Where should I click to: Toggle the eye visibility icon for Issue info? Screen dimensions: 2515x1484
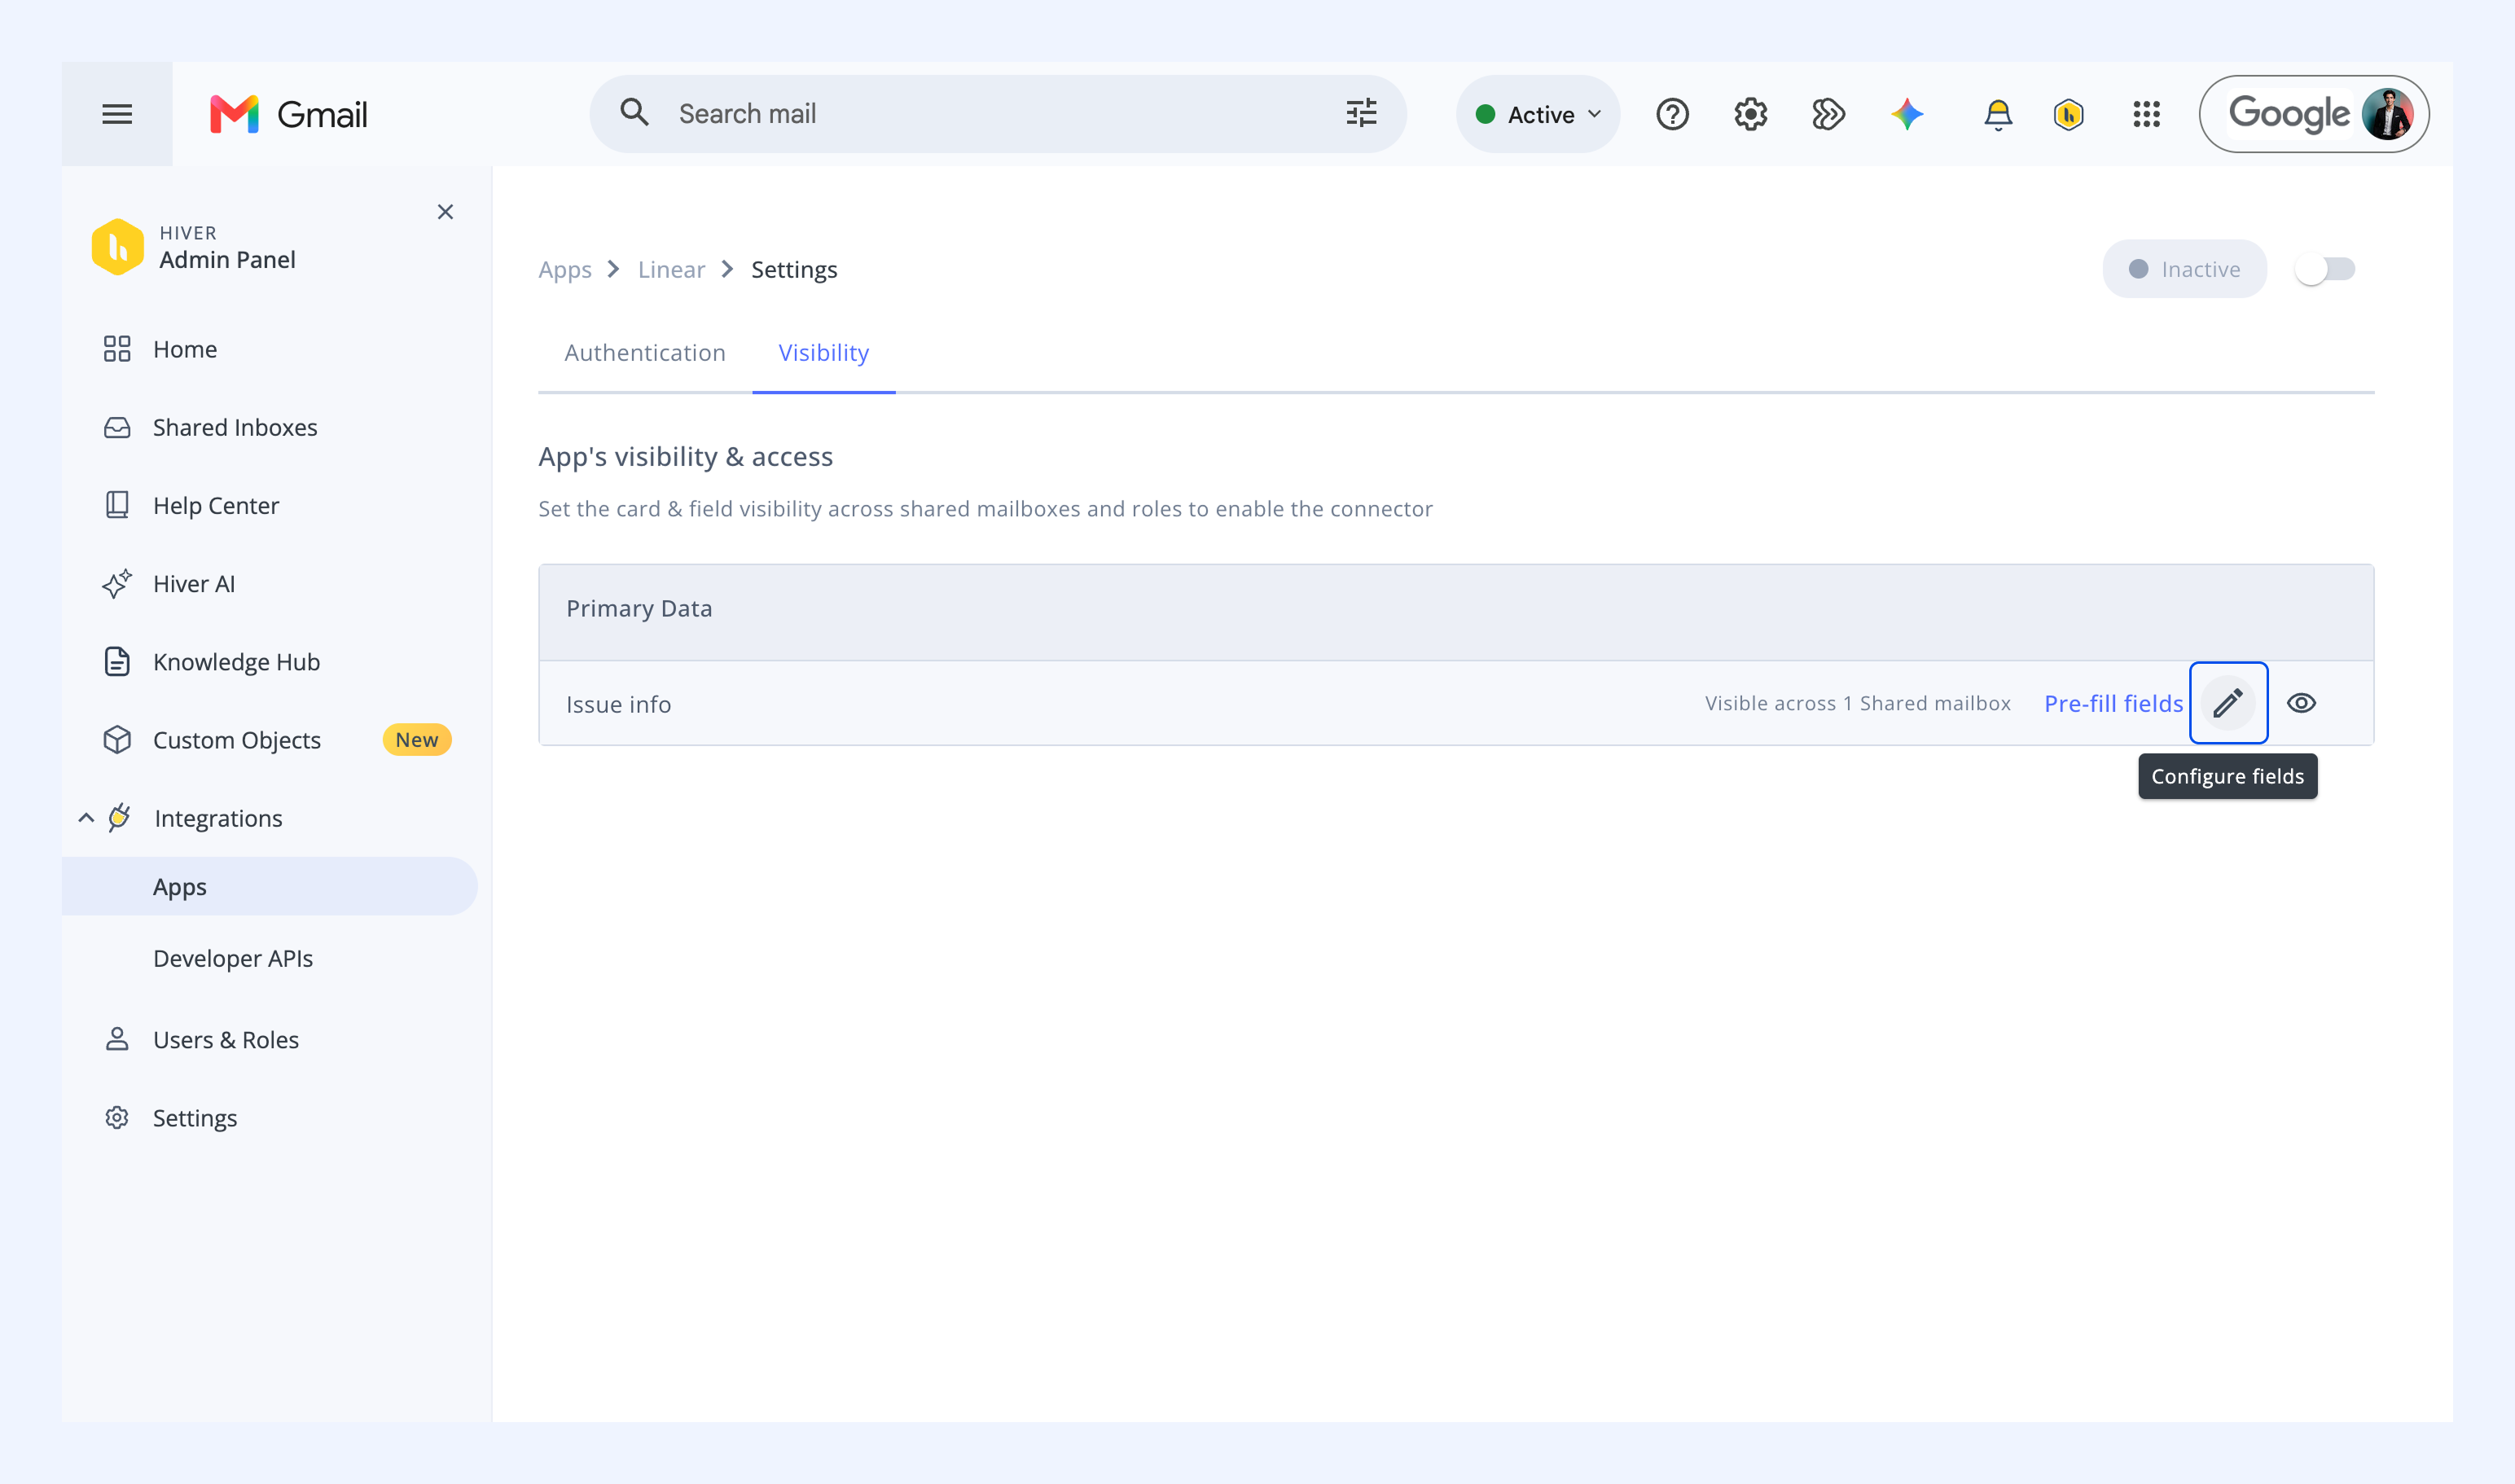coord(2301,703)
